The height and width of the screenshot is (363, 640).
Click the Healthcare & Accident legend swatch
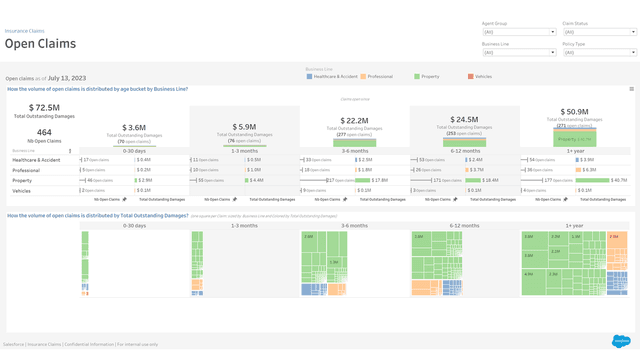click(x=309, y=76)
